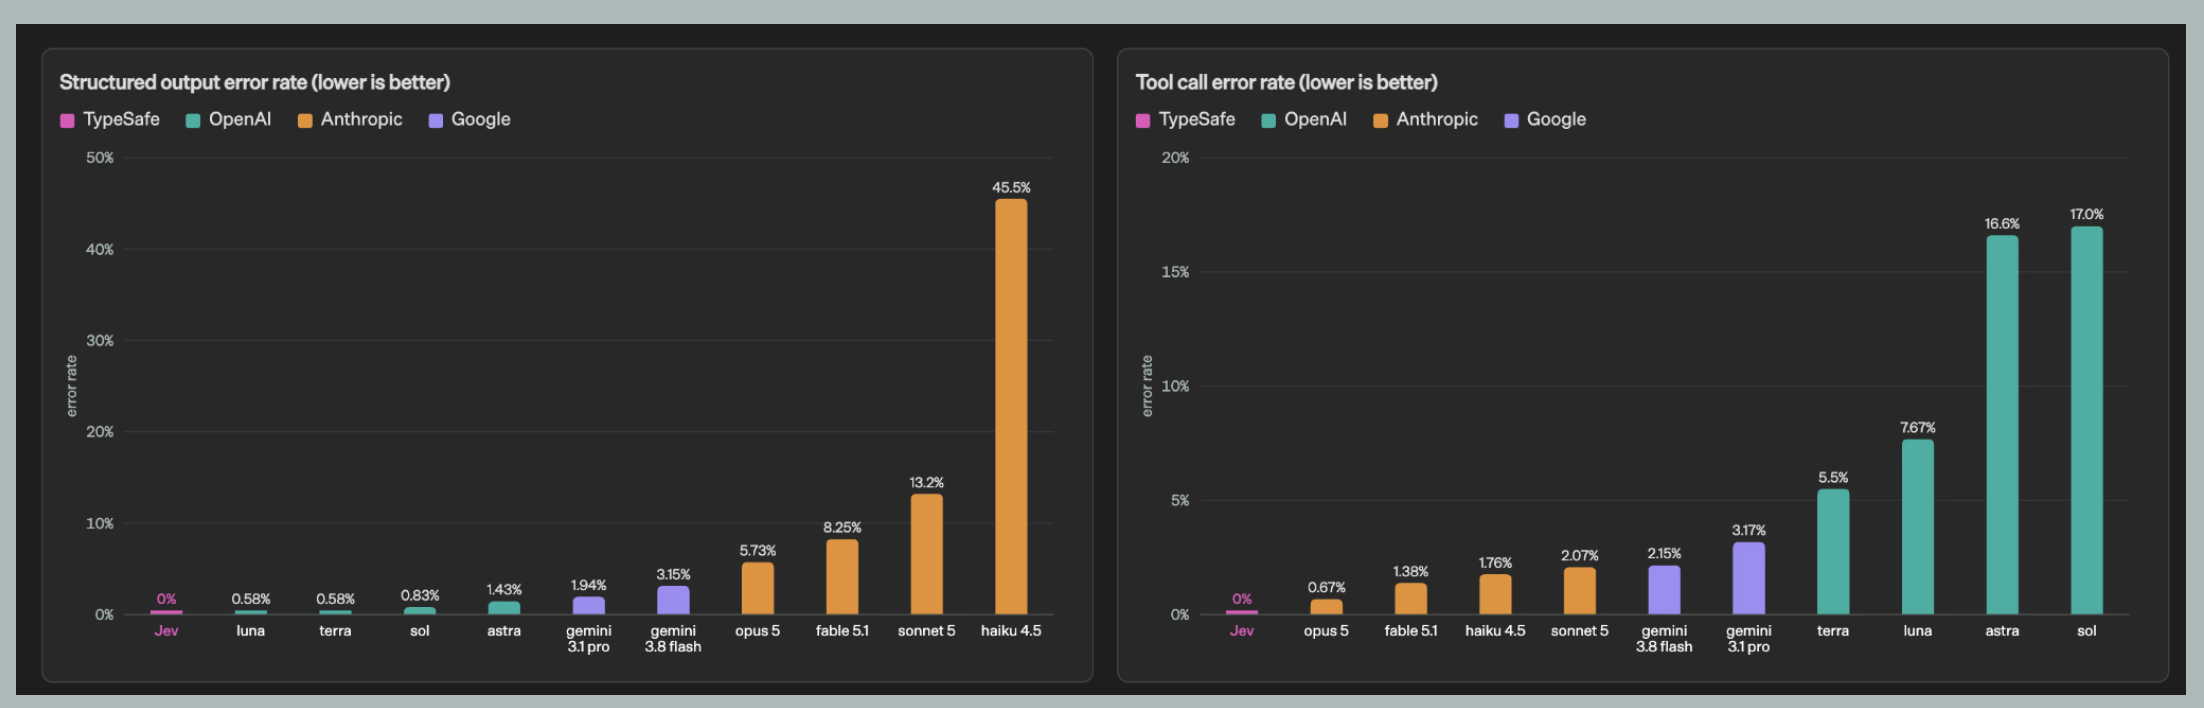
Task: Click the sol bar at 17.0%
Action: (x=2087, y=420)
